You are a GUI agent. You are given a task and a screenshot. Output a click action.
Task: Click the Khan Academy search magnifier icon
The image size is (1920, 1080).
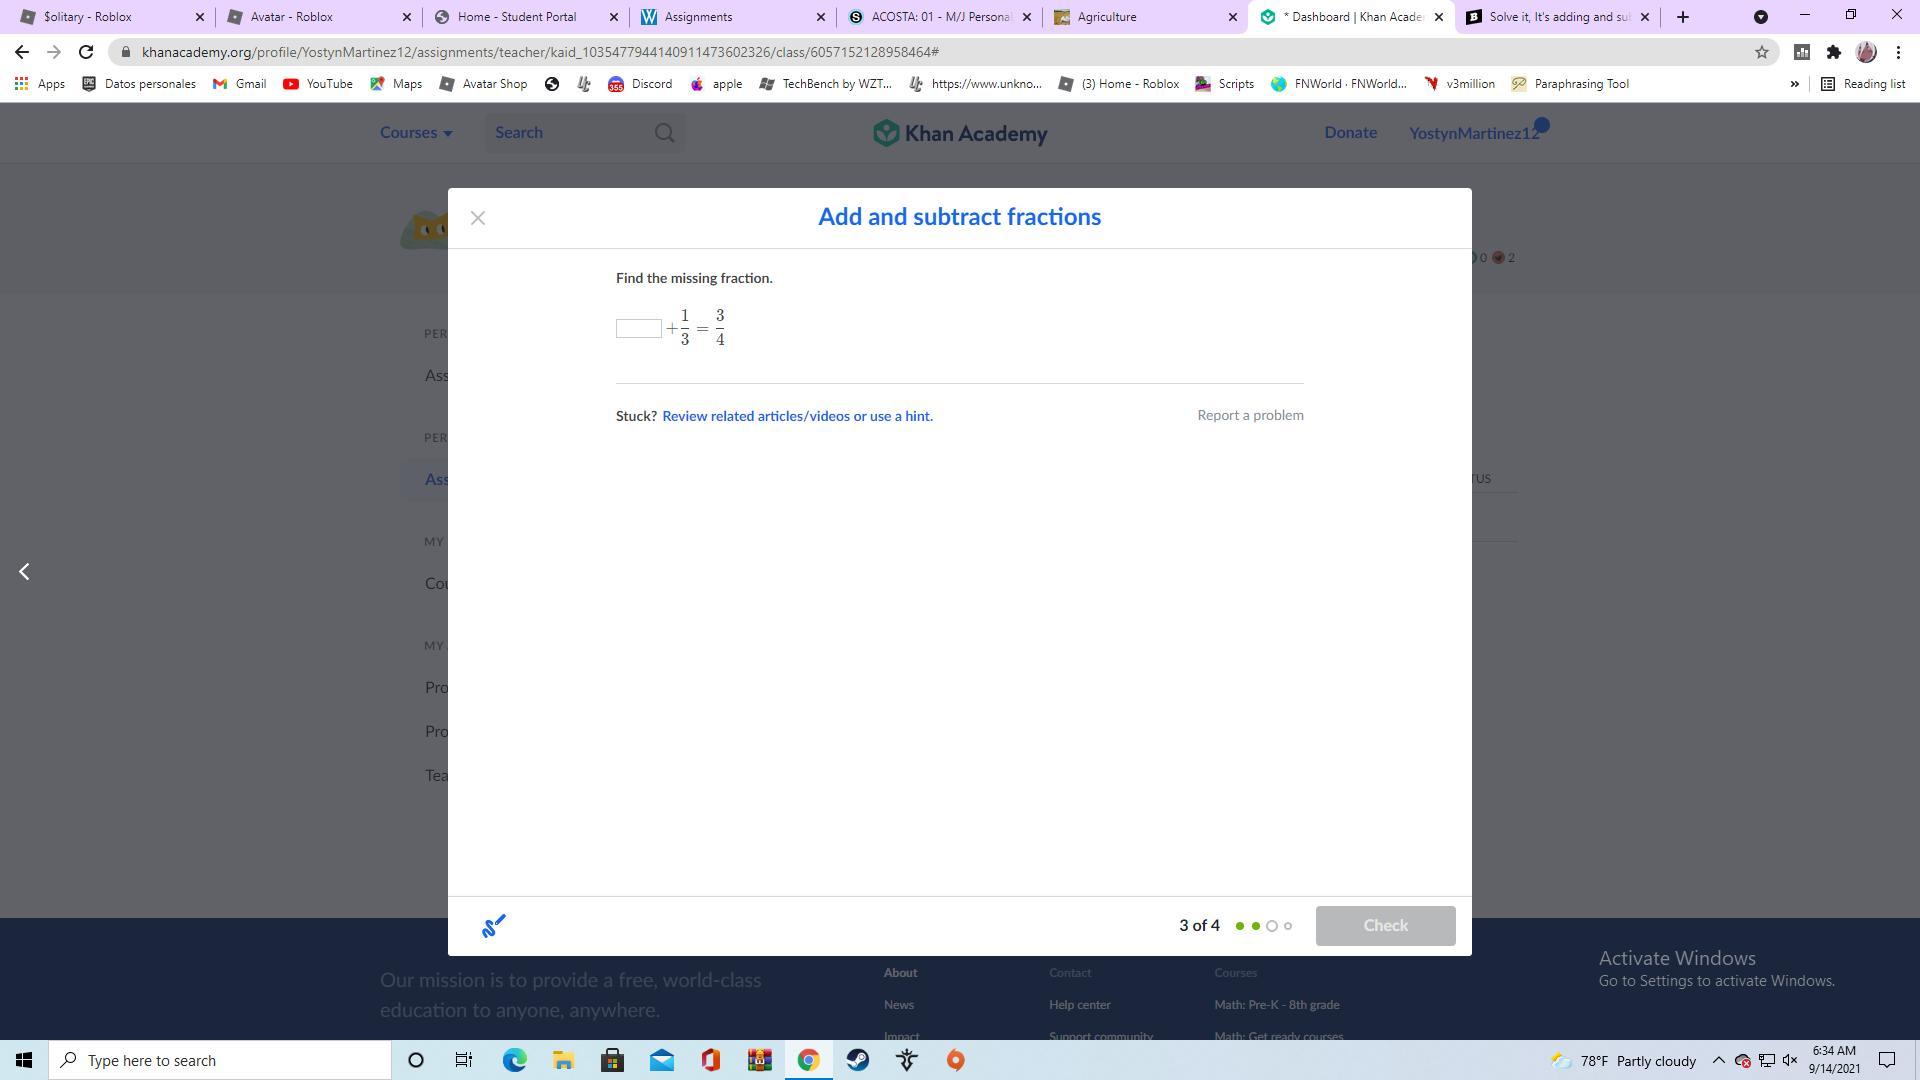(x=664, y=133)
